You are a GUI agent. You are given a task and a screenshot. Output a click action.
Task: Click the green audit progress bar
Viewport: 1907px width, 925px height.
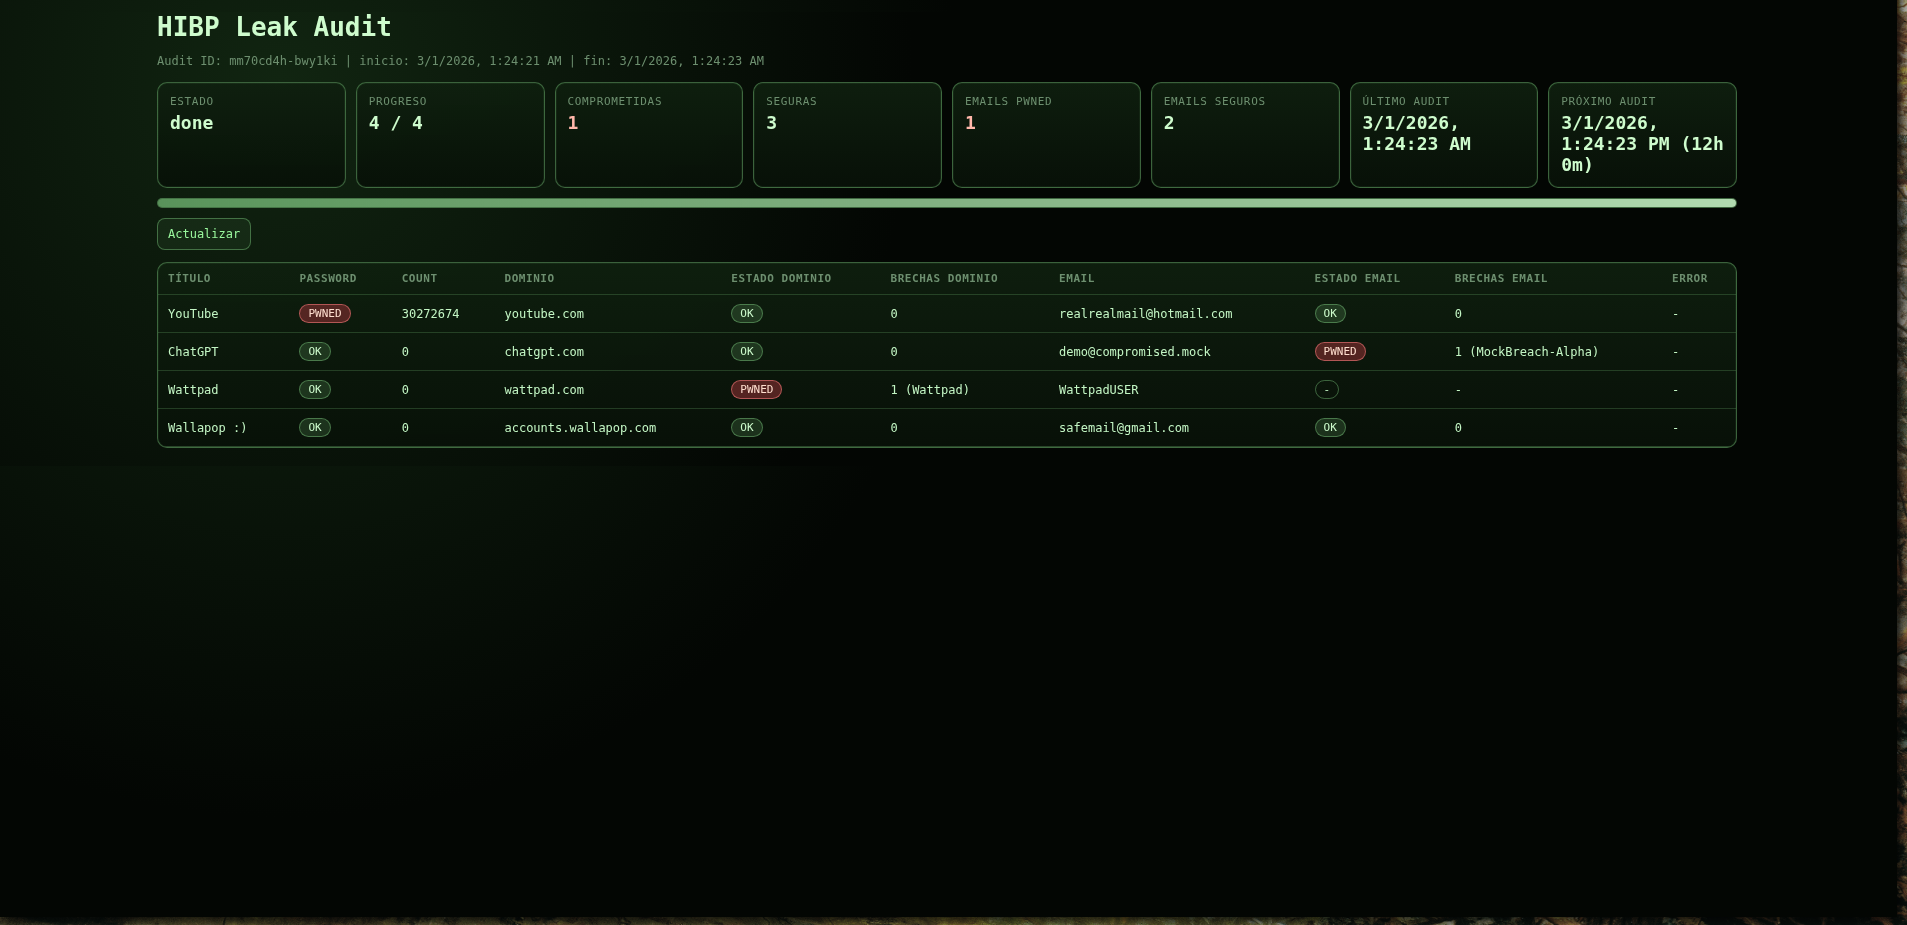click(x=946, y=203)
